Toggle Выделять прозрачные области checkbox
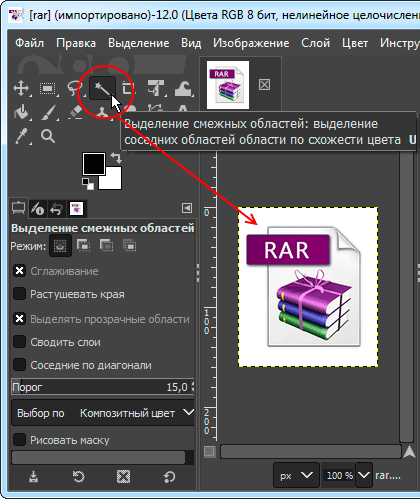This screenshot has height=499, width=420. tap(19, 319)
